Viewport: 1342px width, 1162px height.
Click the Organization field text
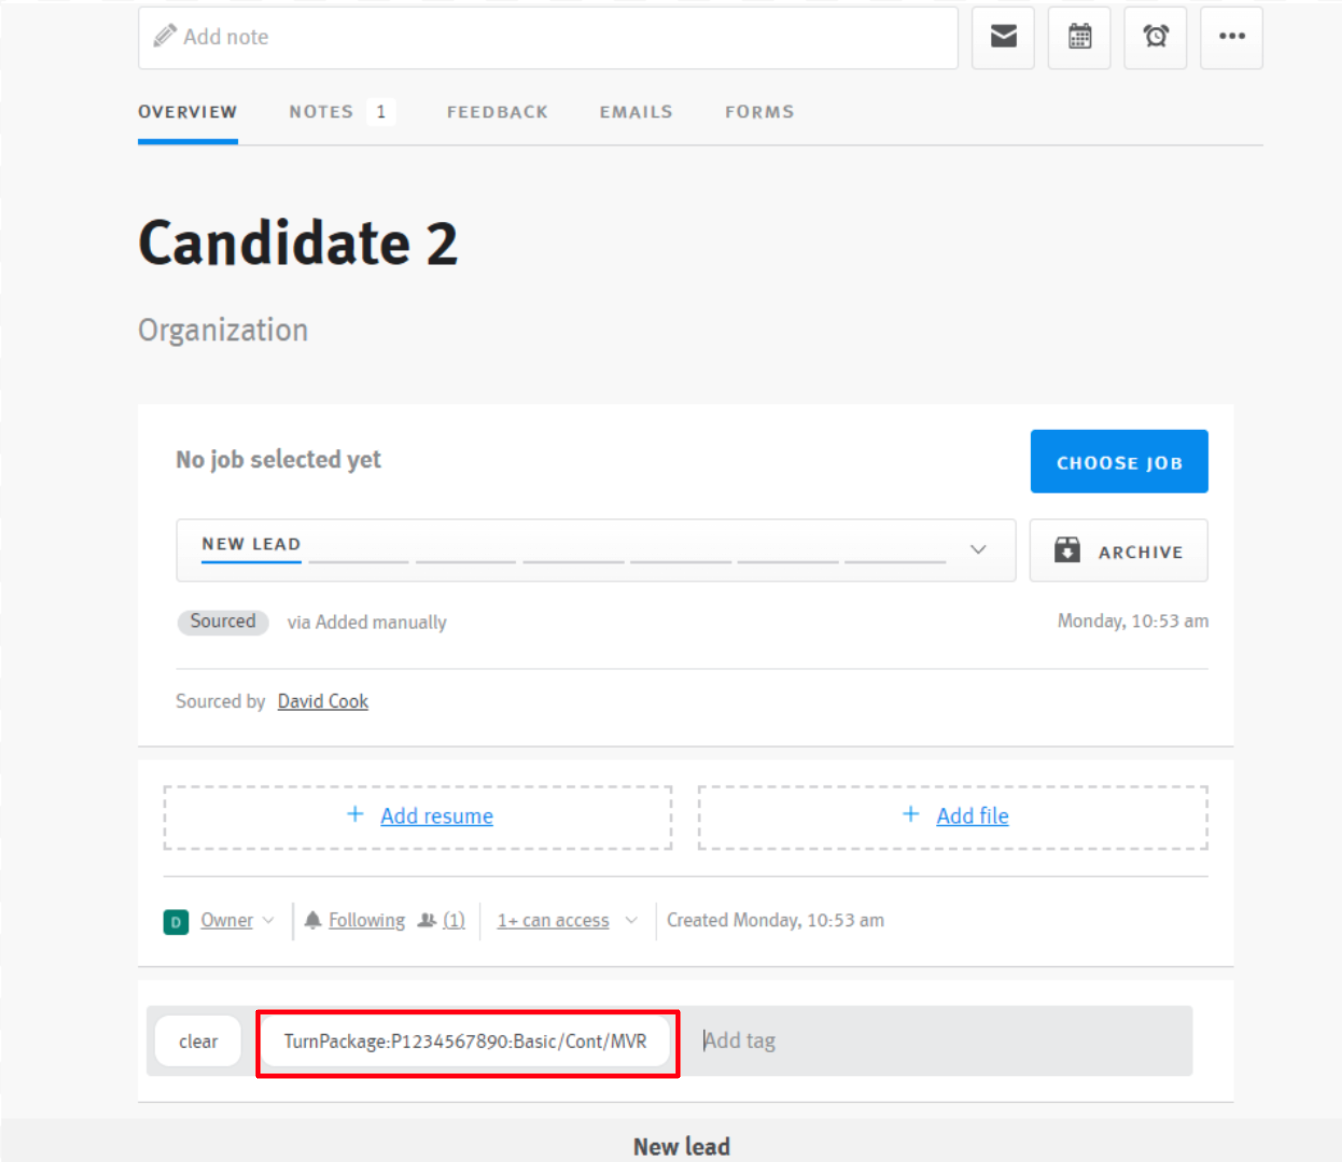click(x=223, y=330)
